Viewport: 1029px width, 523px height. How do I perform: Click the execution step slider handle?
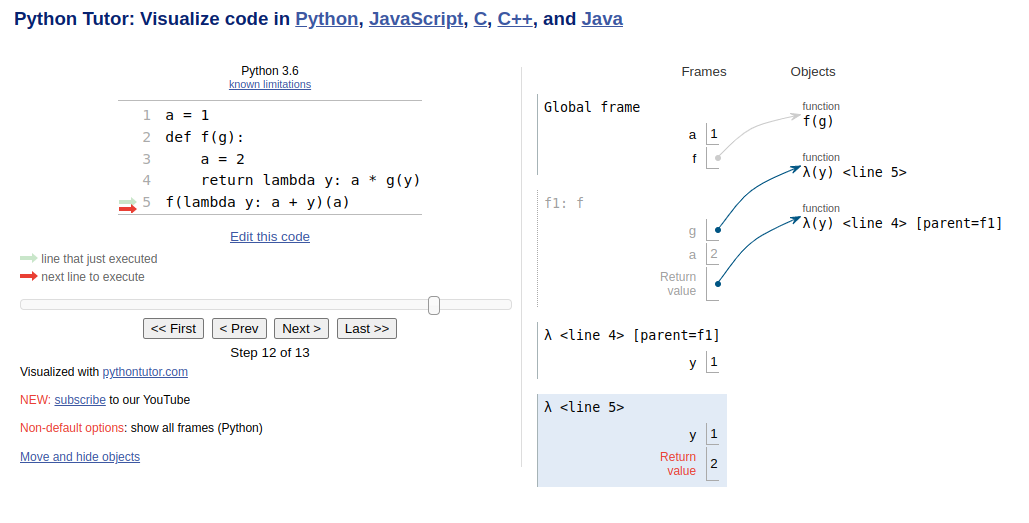click(434, 305)
